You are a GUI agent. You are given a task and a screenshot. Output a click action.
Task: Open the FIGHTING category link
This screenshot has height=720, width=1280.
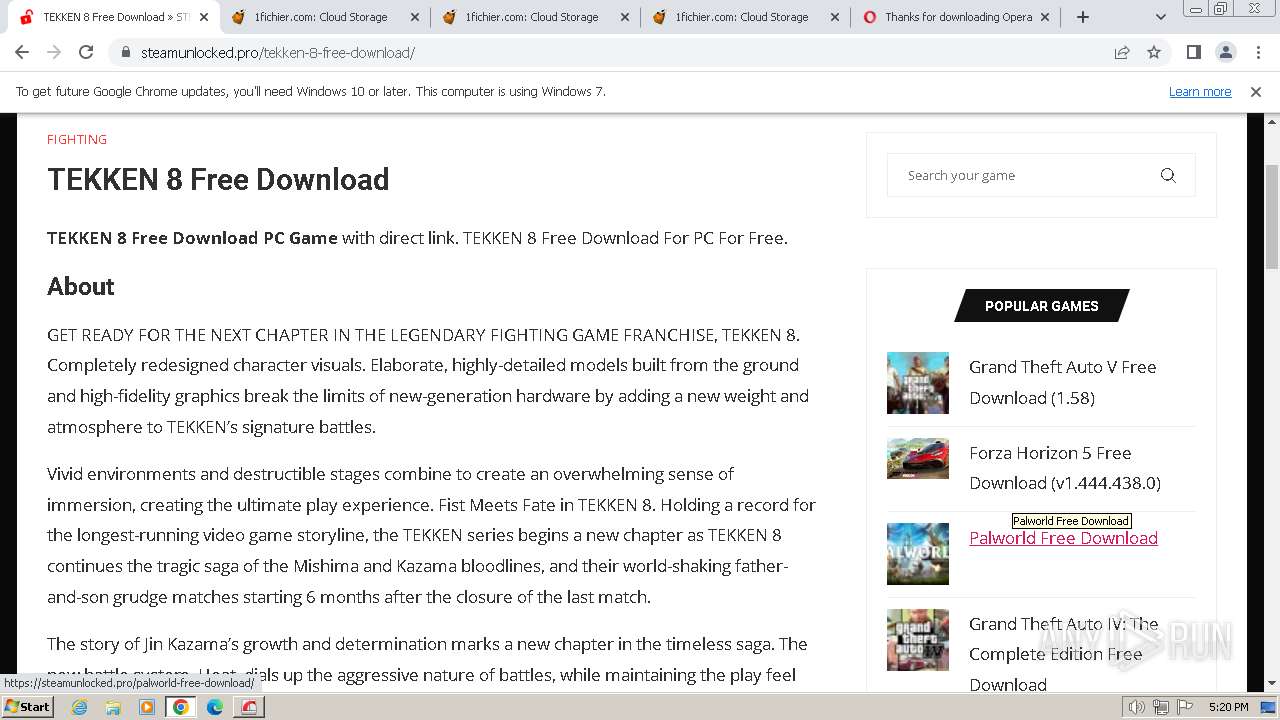tap(77, 139)
